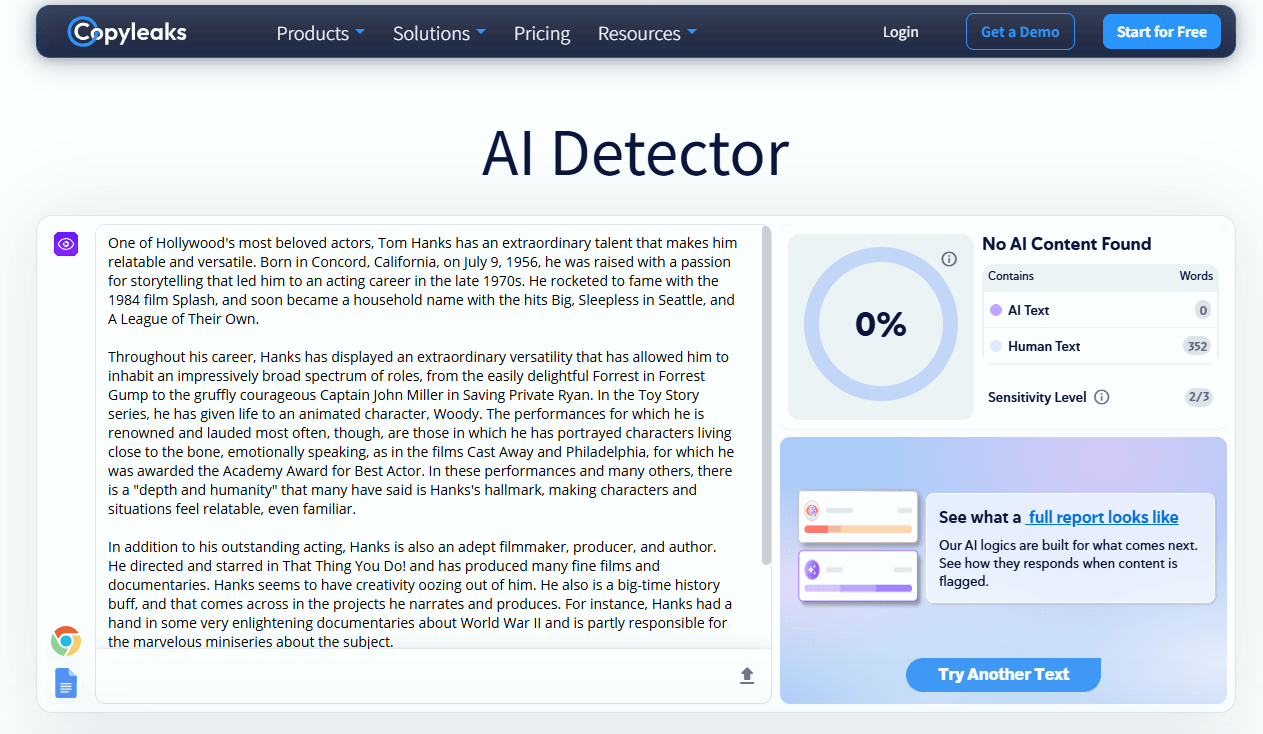Expand the Products dropdown menu

point(320,33)
